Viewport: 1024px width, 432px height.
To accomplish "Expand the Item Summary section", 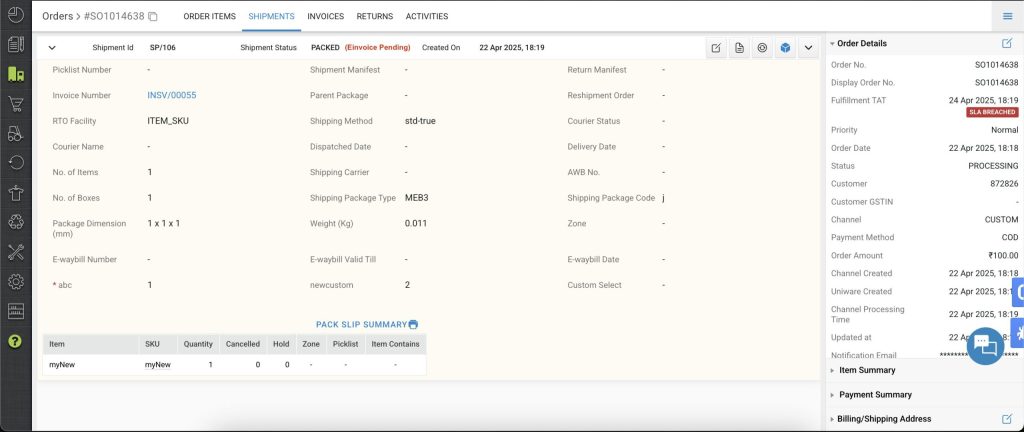I will tap(866, 370).
